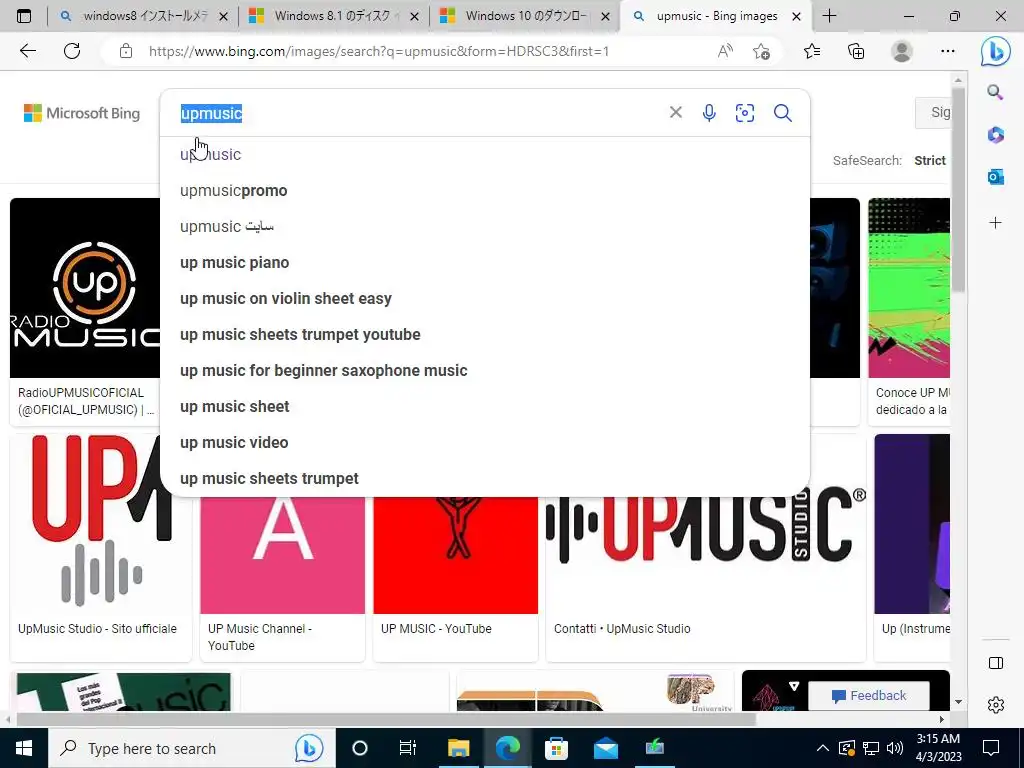This screenshot has height=768, width=1024.
Task: Click the horizontal scrollbar at bottom
Action: click(x=386, y=719)
